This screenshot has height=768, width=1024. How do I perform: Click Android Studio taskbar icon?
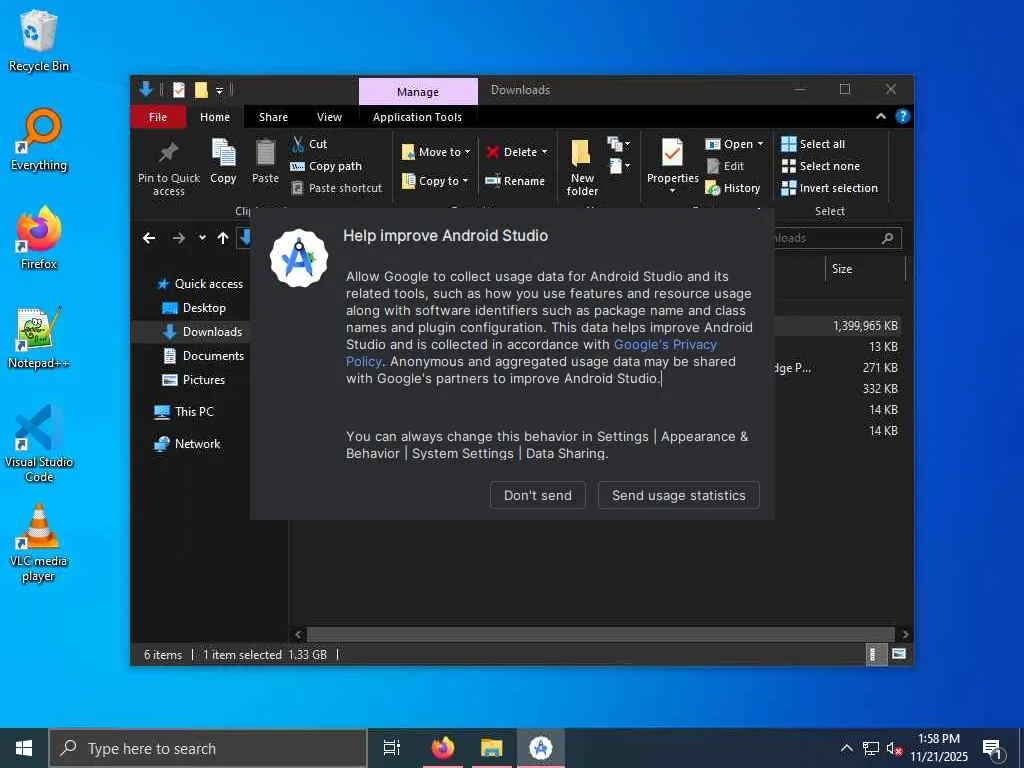541,748
